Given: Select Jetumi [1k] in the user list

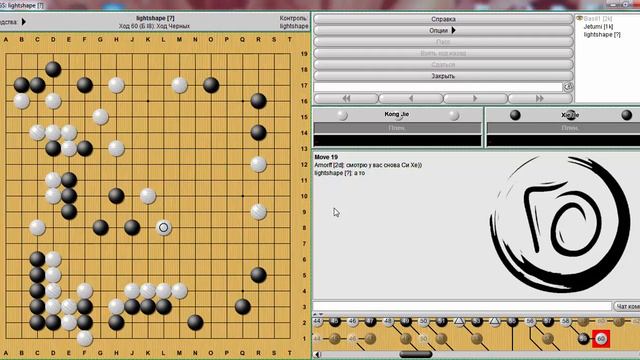Looking at the screenshot, I should click(598, 27).
